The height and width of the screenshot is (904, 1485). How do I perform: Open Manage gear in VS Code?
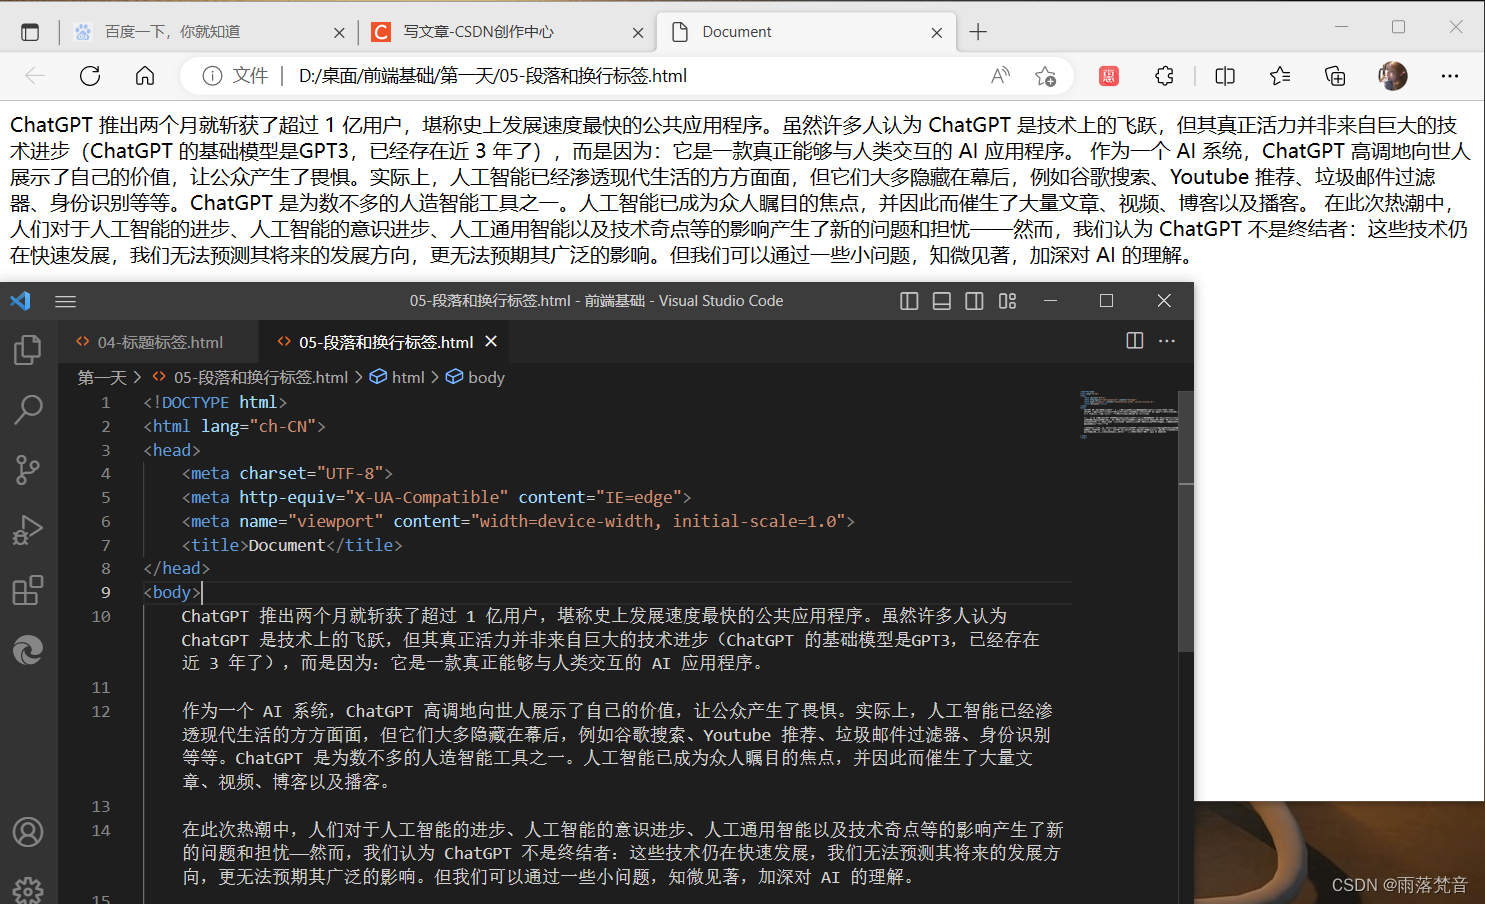click(x=28, y=890)
